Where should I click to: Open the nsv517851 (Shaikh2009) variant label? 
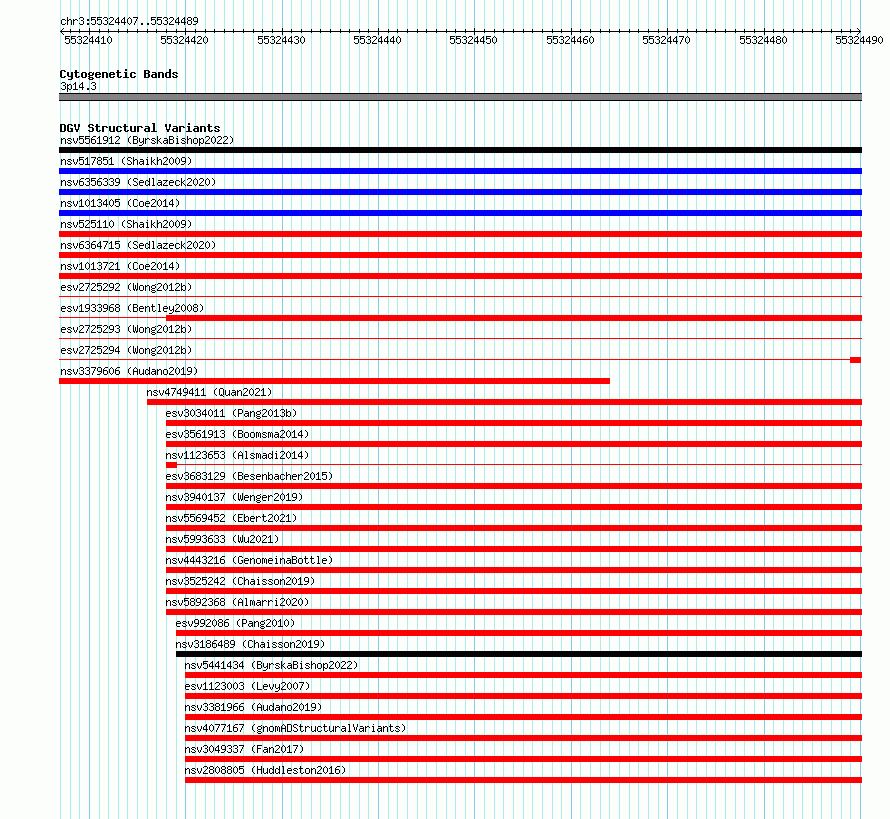coord(126,161)
